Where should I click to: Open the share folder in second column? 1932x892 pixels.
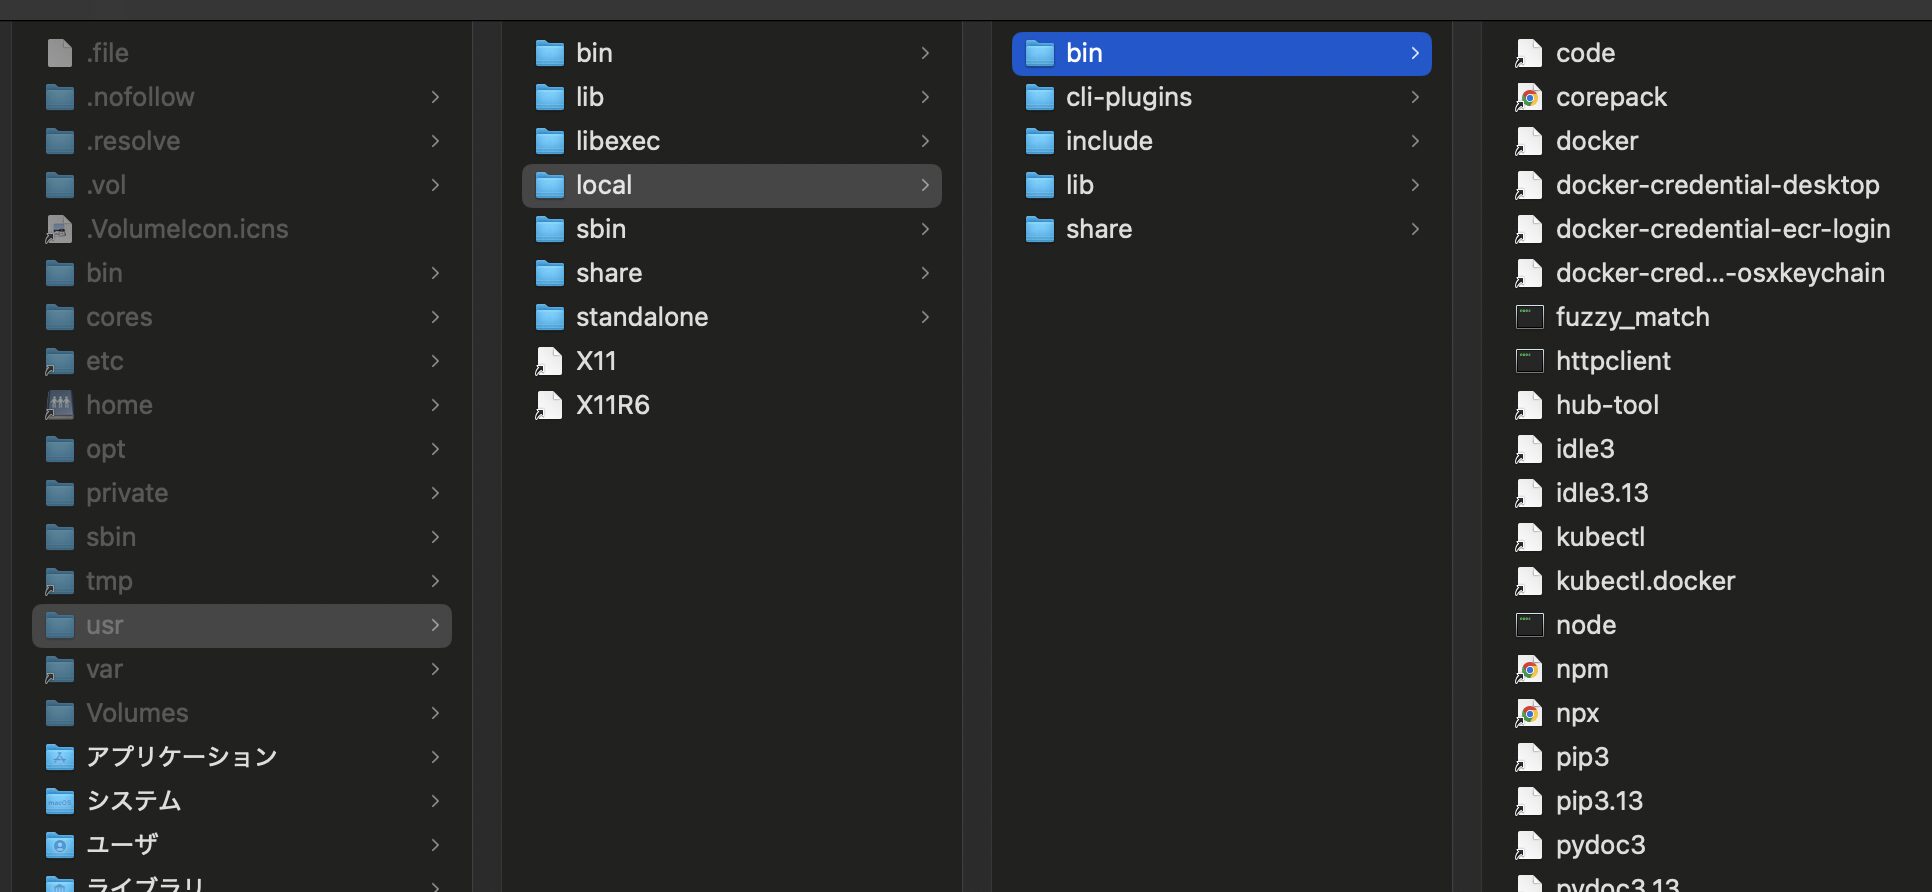[732, 273]
